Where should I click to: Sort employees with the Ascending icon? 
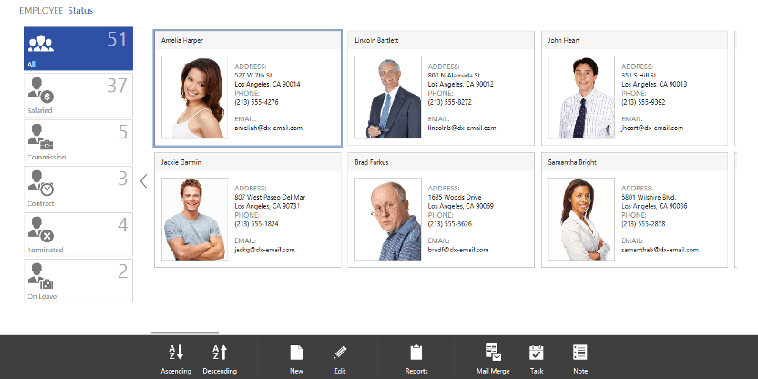tap(176, 352)
